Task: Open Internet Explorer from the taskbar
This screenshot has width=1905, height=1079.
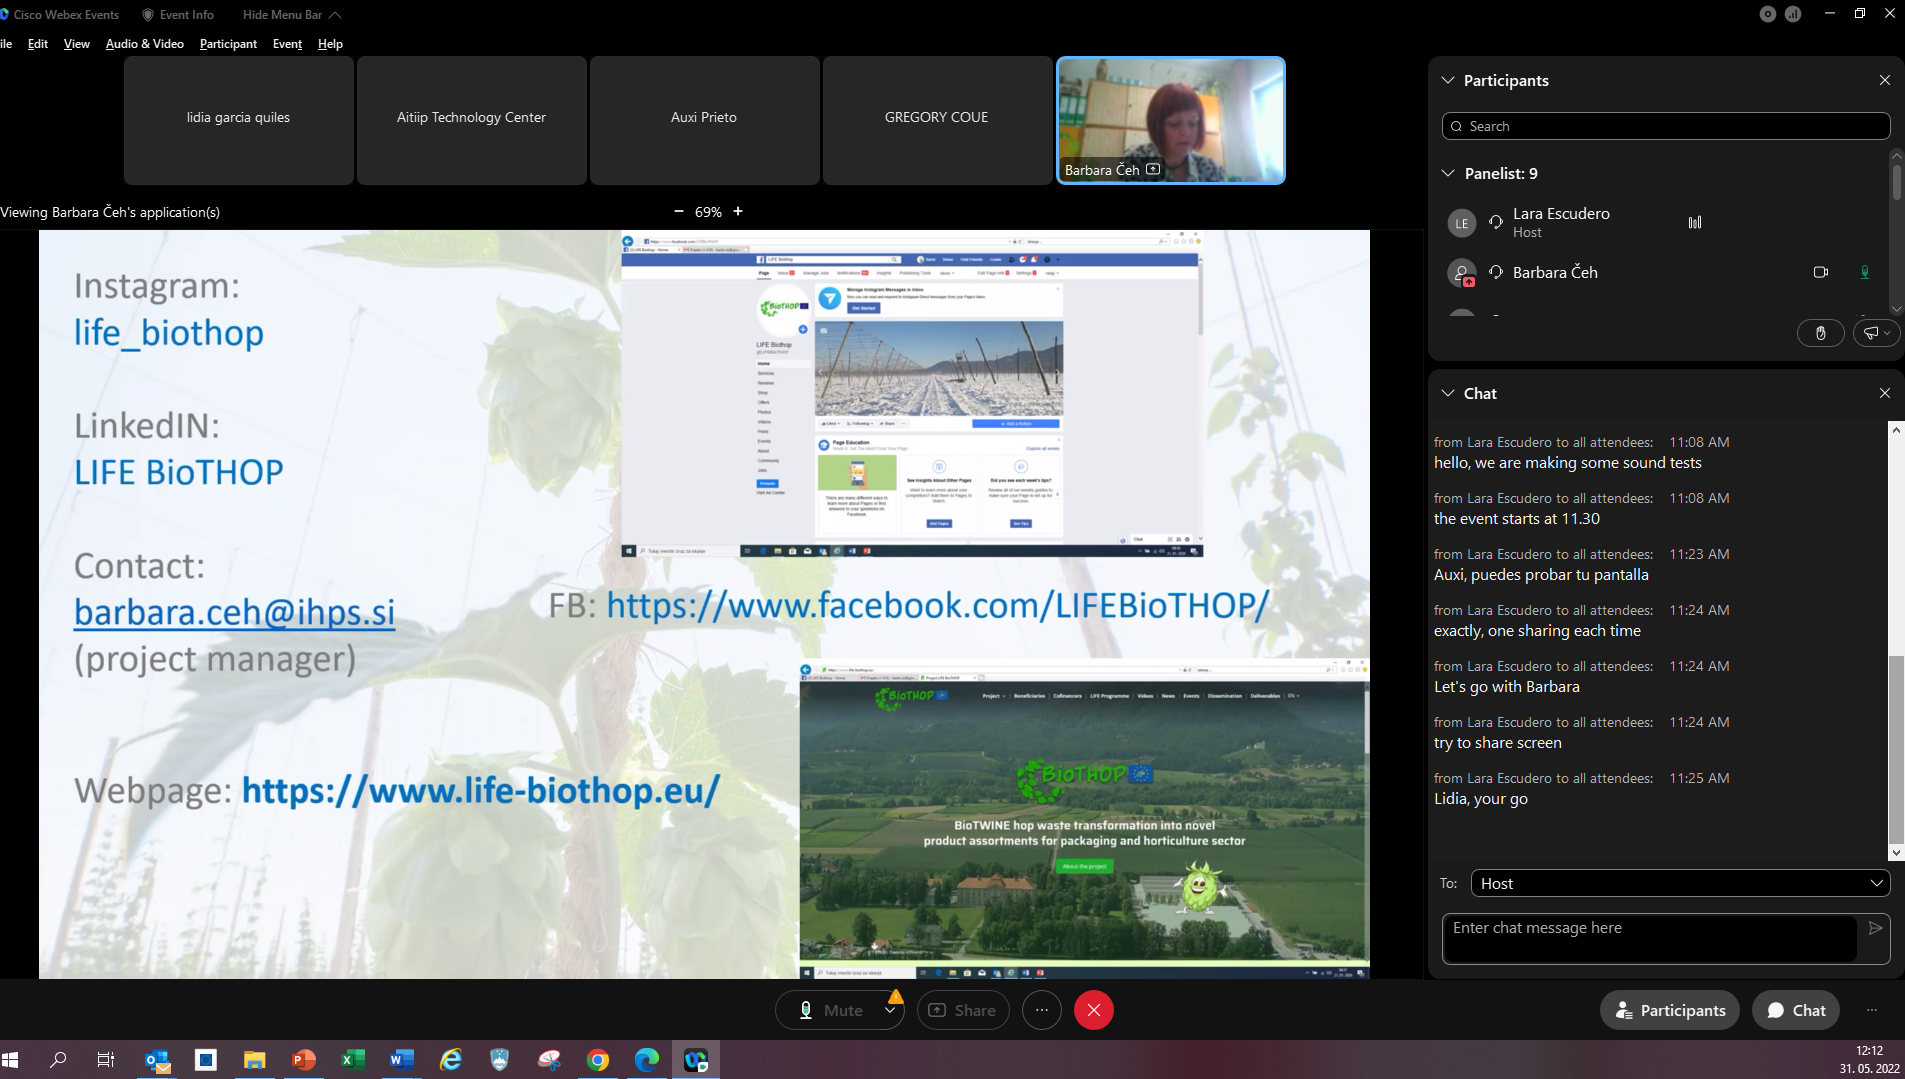Action: click(451, 1060)
